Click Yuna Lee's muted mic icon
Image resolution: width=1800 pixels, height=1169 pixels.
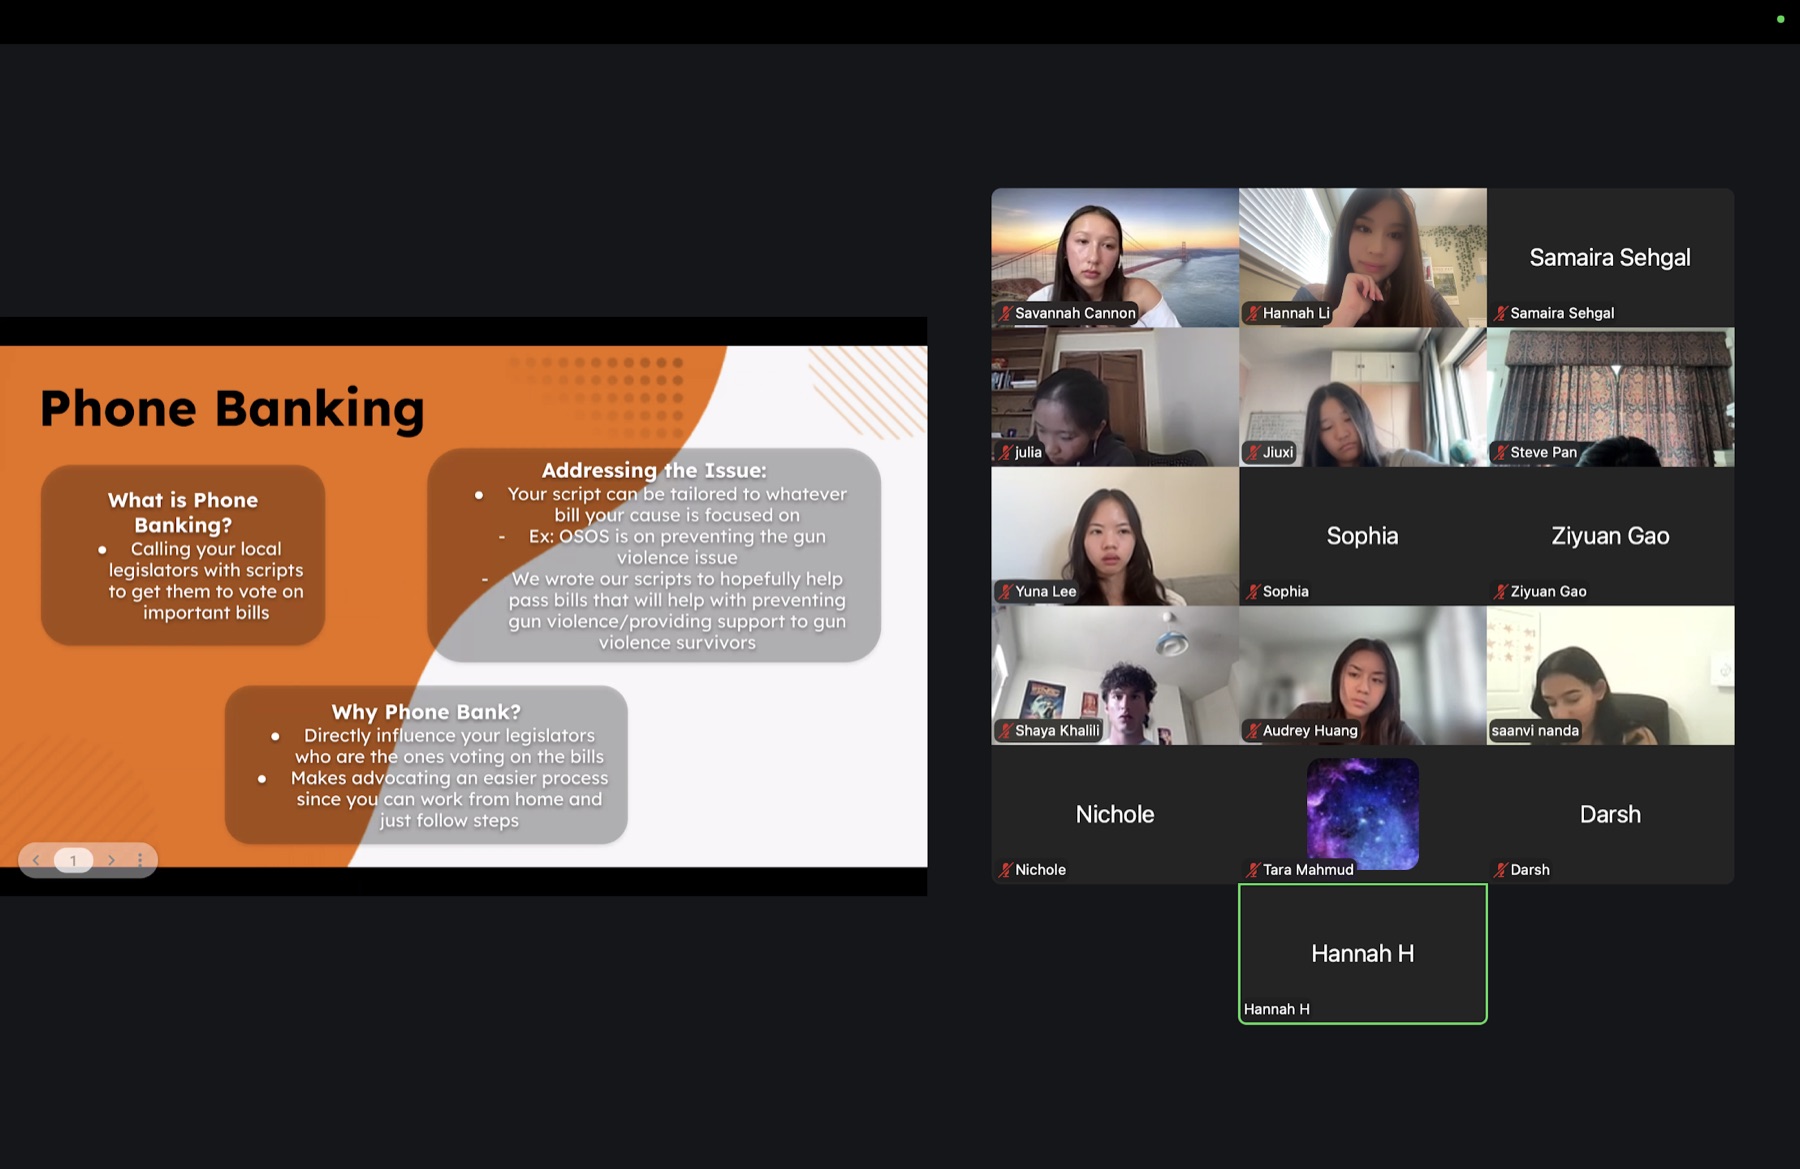1004,591
